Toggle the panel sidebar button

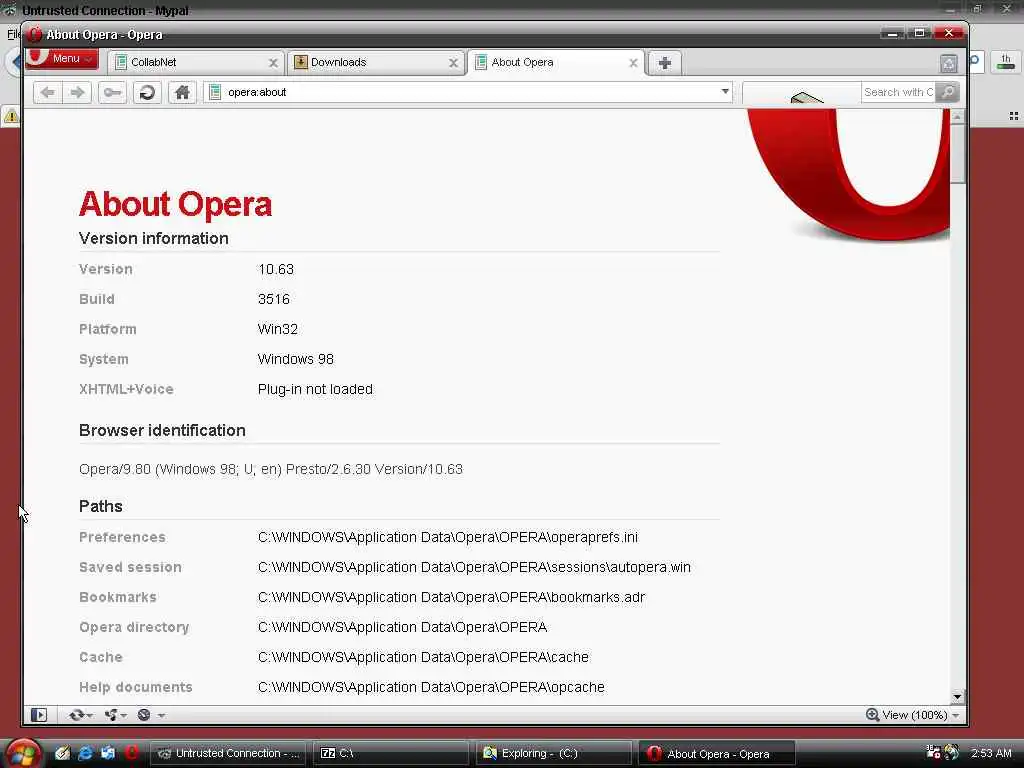39,715
